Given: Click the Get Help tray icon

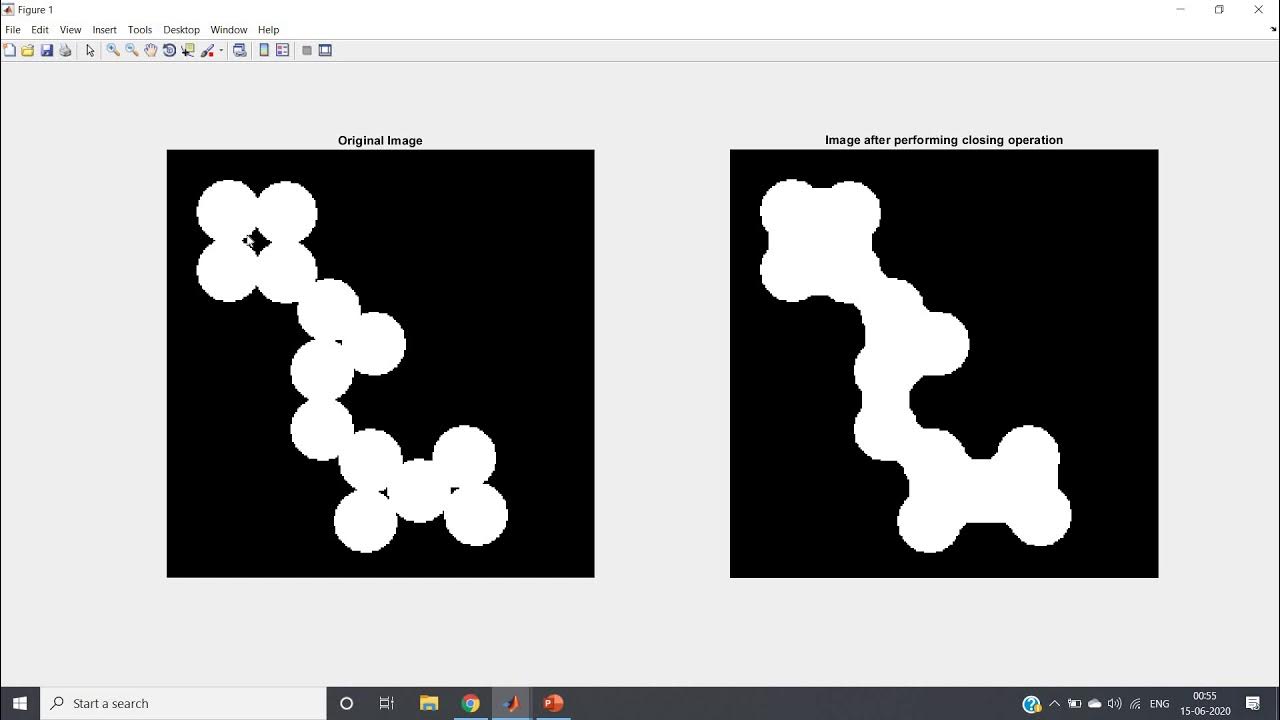Looking at the screenshot, I should [1032, 704].
